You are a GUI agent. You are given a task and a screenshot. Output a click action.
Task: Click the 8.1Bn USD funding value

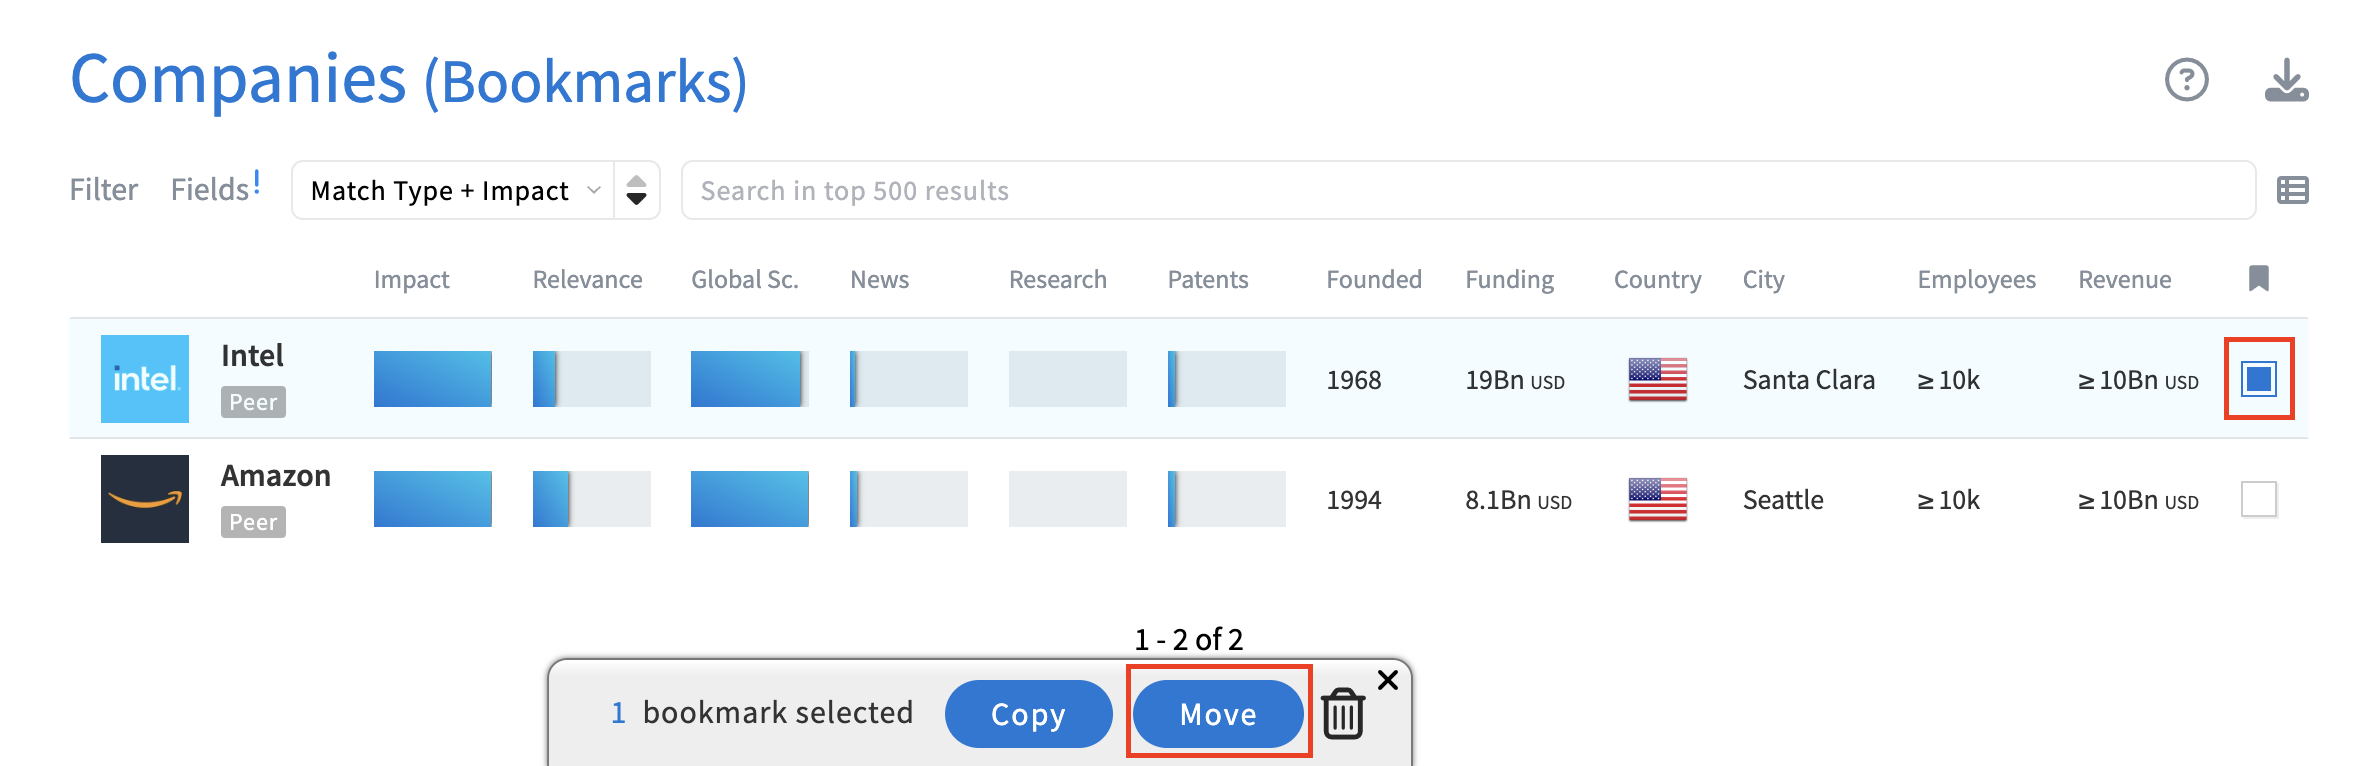point(1518,500)
